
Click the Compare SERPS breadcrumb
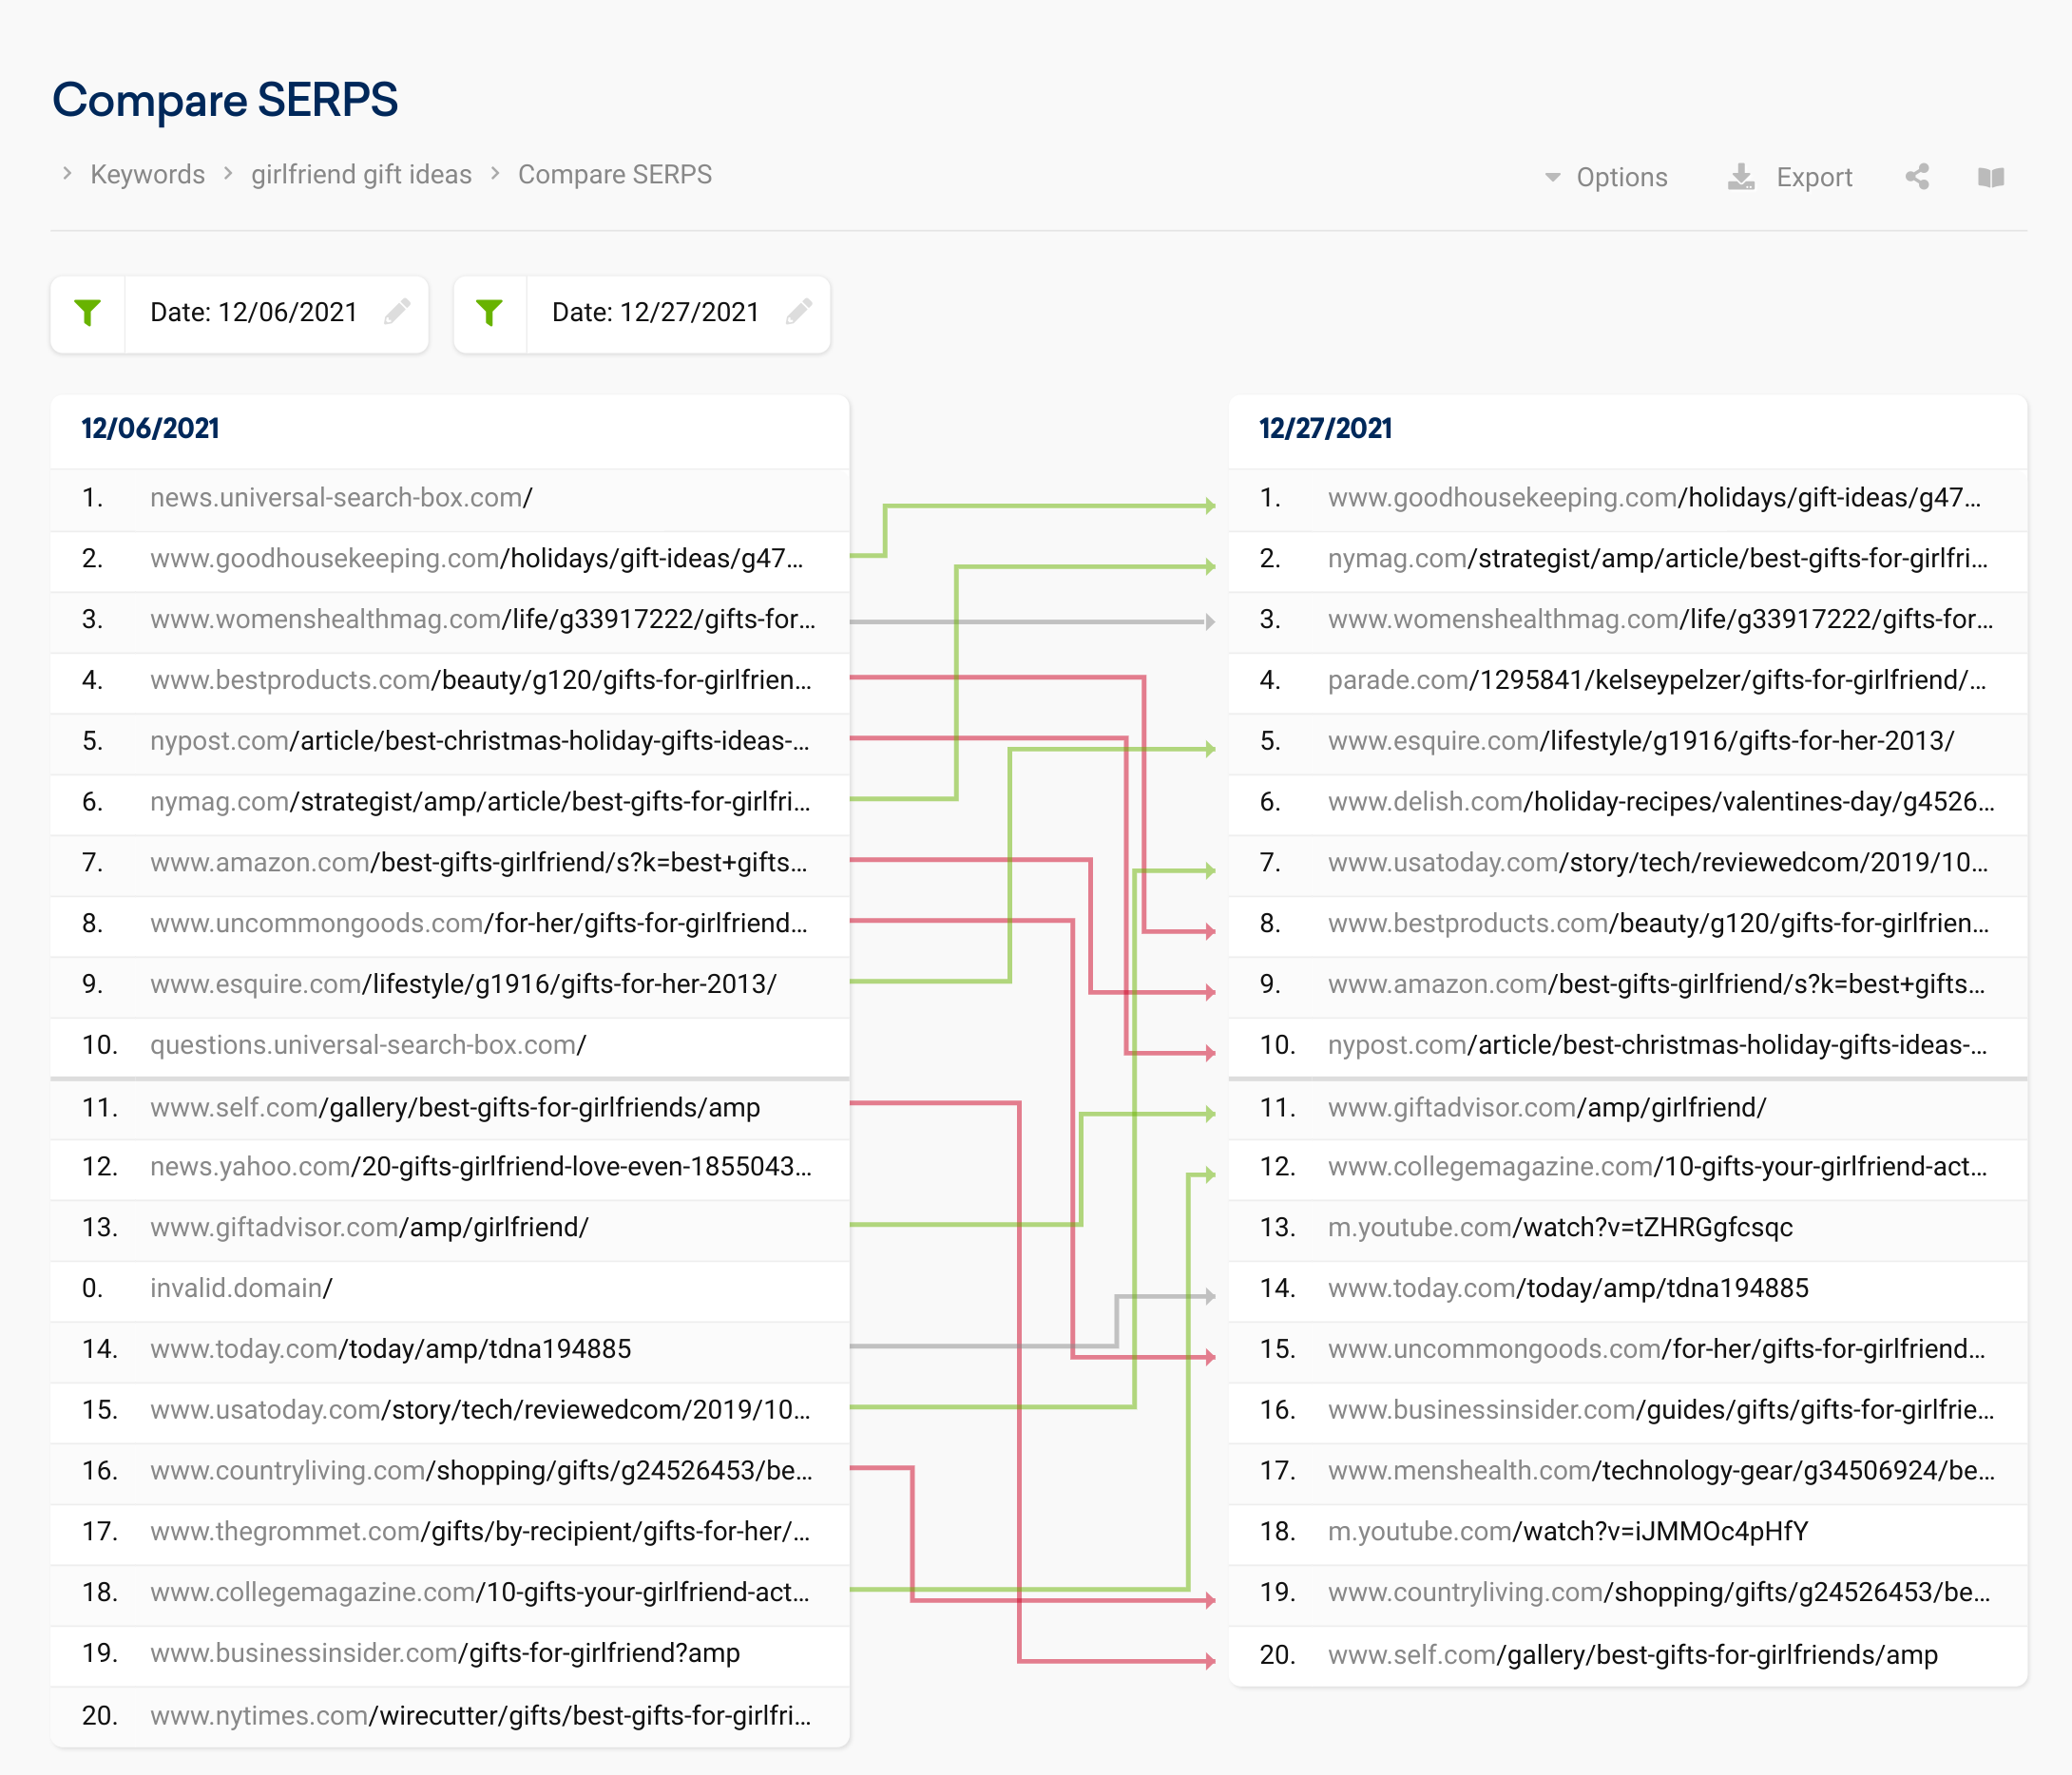click(x=615, y=174)
